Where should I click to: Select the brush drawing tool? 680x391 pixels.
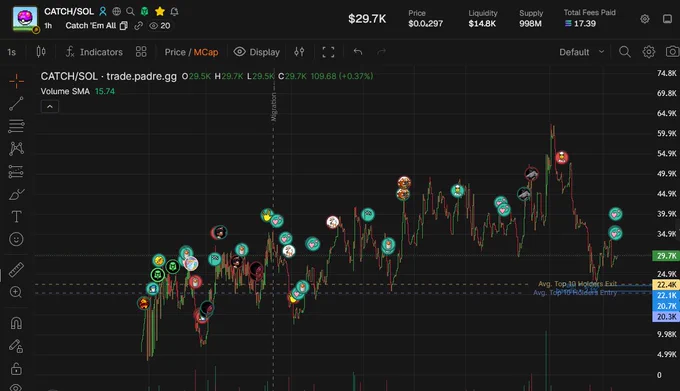tap(16, 194)
